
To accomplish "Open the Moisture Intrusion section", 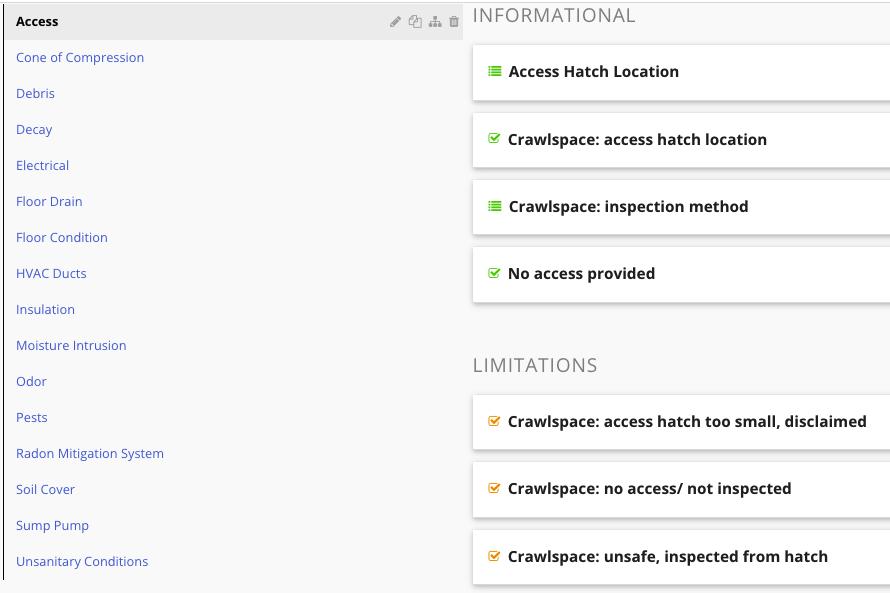I will pos(71,346).
